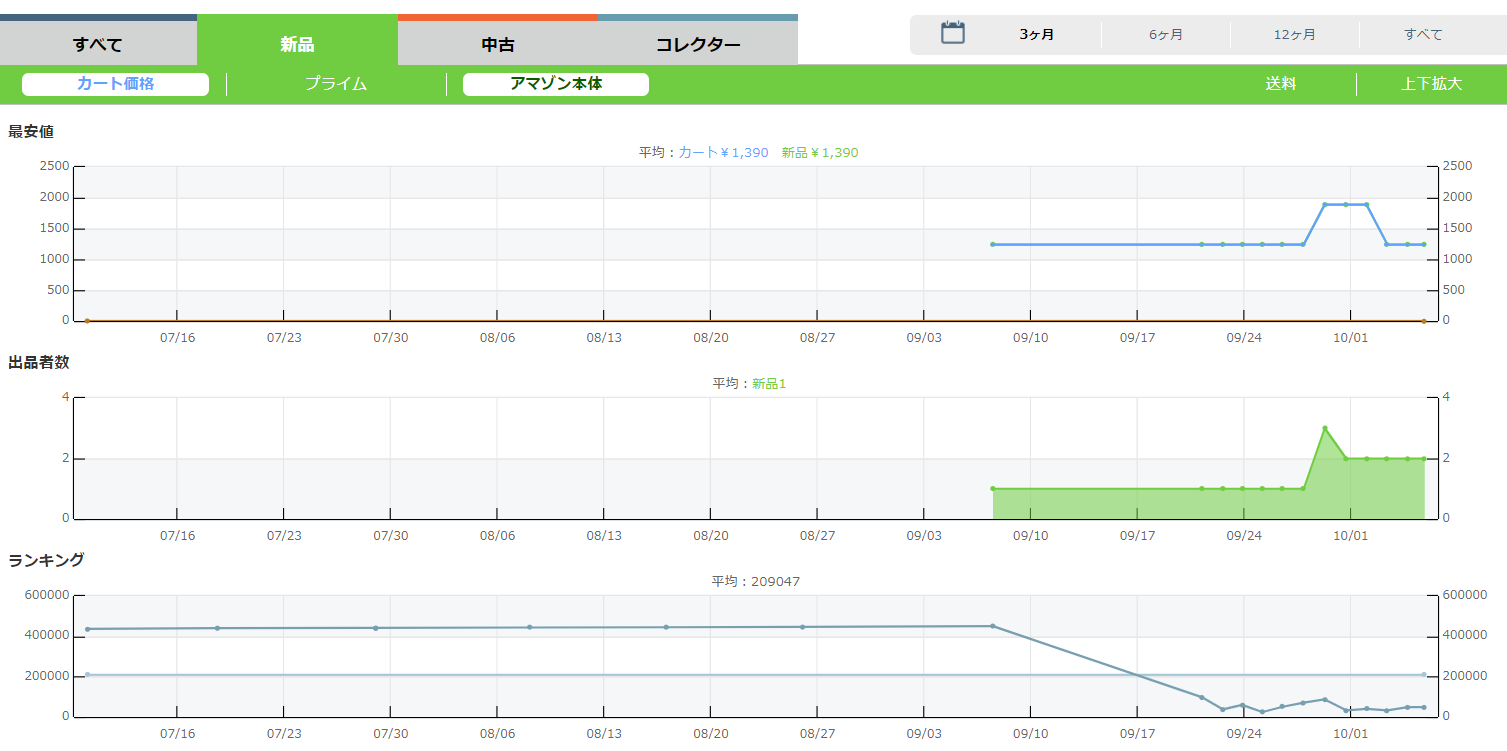Select the 12ヶ月 time range
This screenshot has height=751, width=1507.
[x=1294, y=35]
